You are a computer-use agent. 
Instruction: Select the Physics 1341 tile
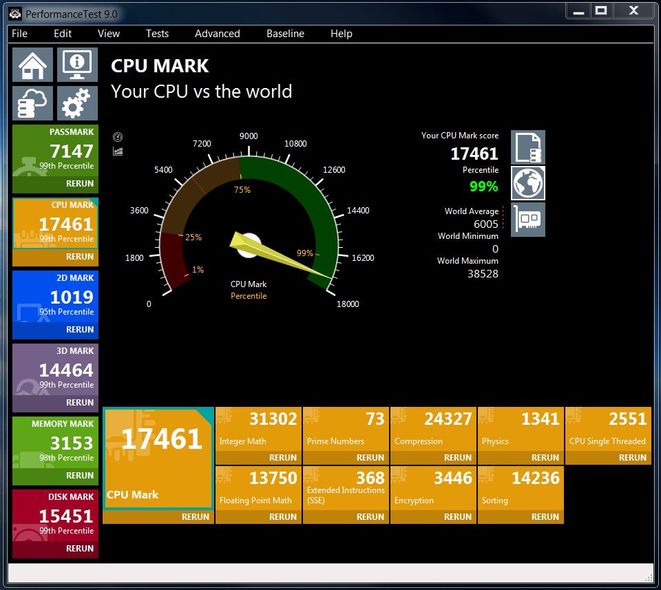pyautogui.click(x=521, y=429)
